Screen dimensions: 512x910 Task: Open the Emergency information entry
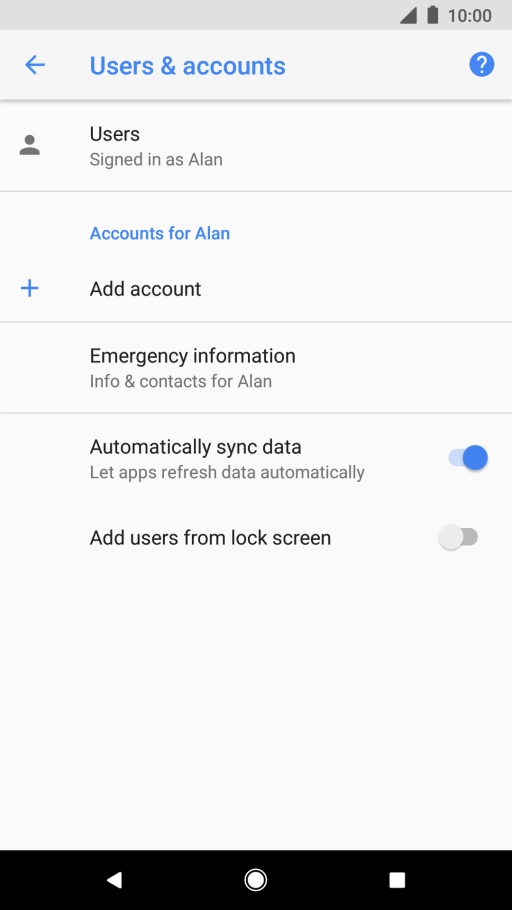(x=256, y=368)
